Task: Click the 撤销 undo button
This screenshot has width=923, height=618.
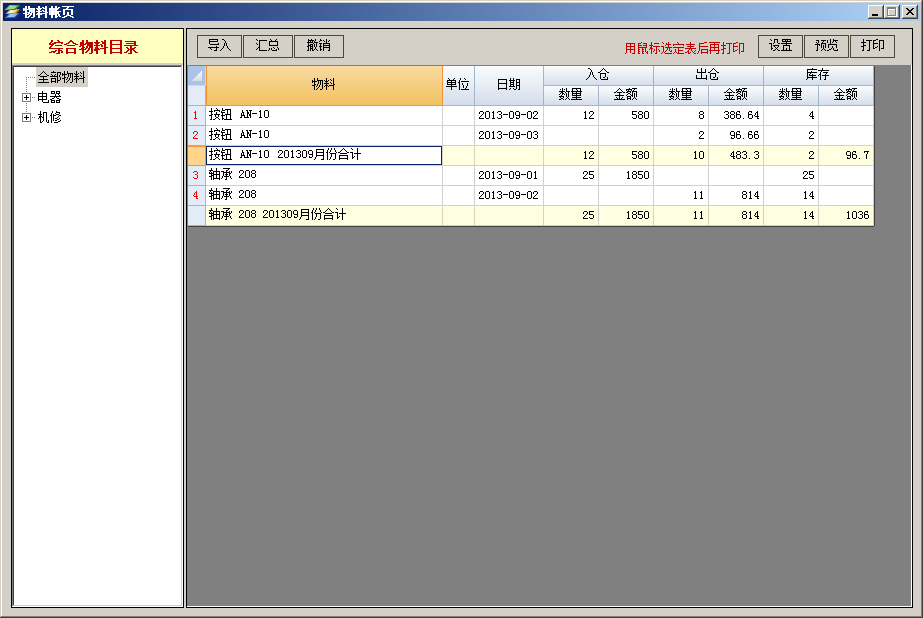Action: click(x=319, y=46)
